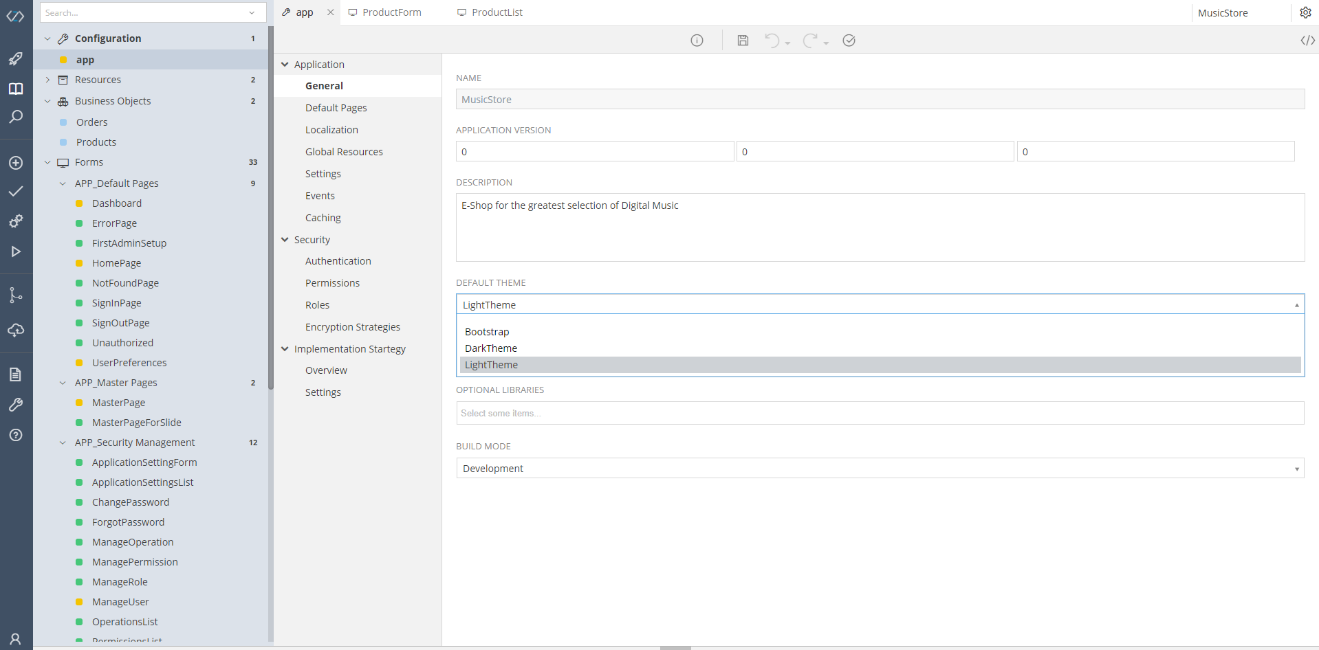Collapse the Forms group in the explorer
The height and width of the screenshot is (650, 1319).
(47, 162)
